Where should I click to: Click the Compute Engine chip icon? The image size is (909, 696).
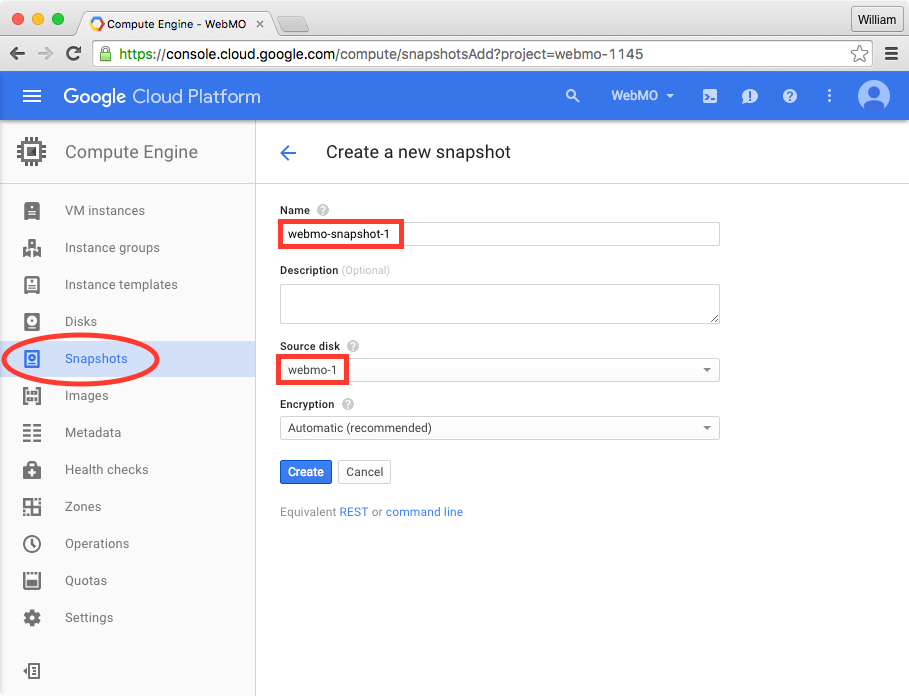click(x=31, y=152)
